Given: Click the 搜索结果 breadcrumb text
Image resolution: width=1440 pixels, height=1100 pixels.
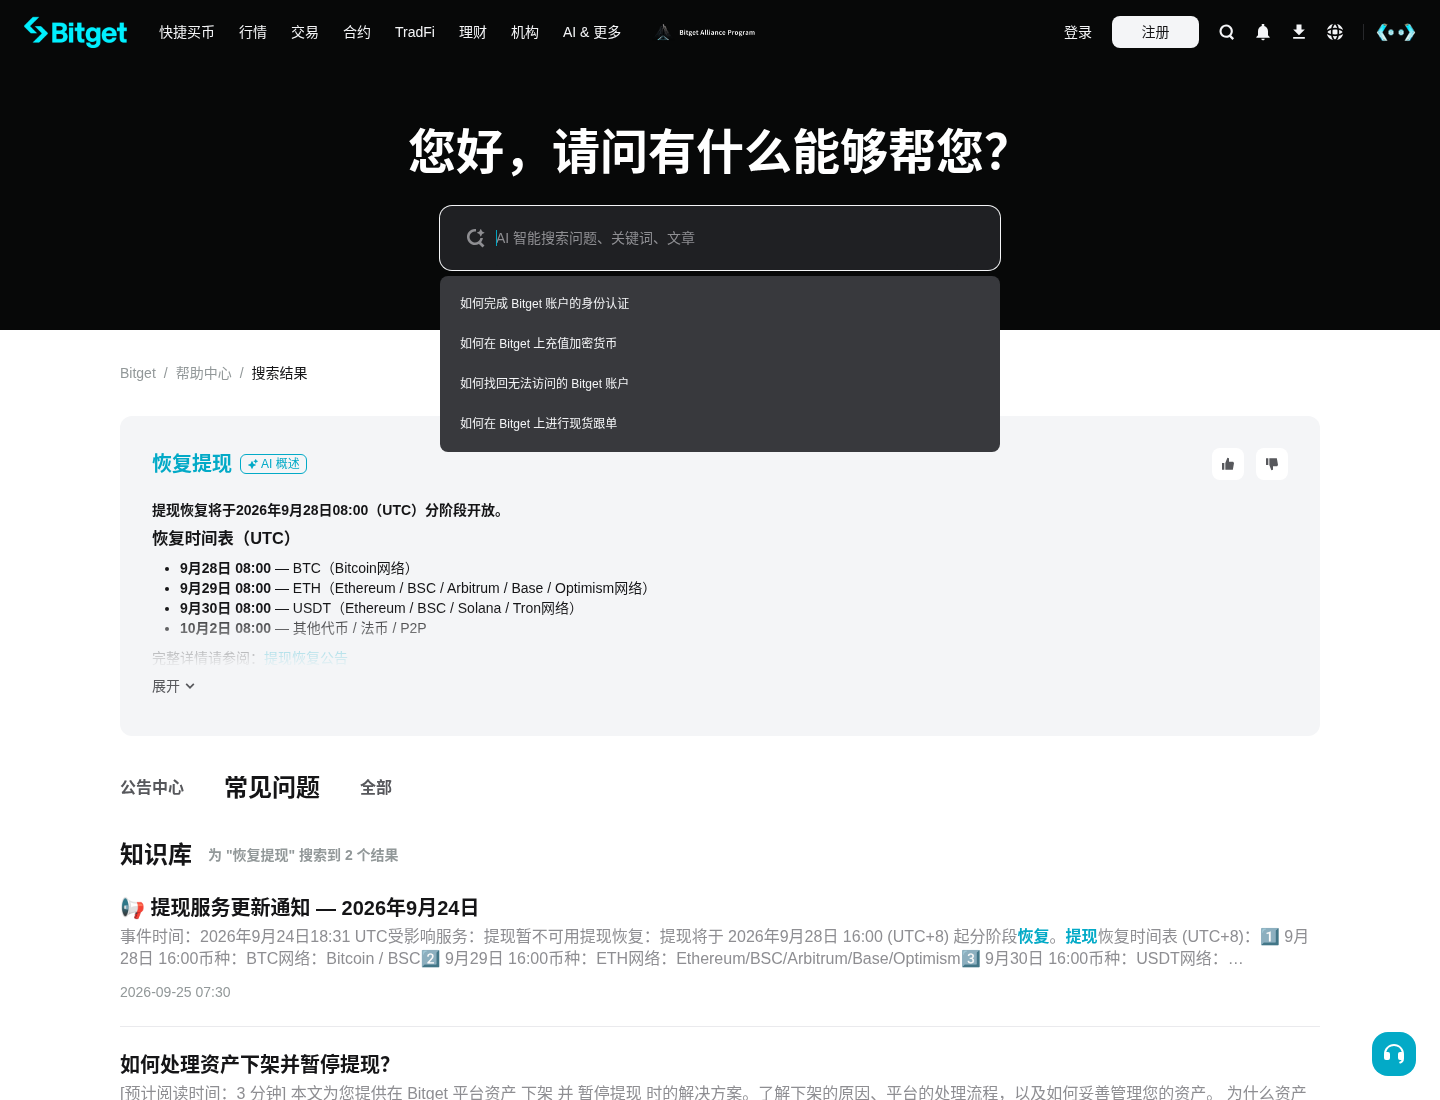Looking at the screenshot, I should (x=280, y=373).
